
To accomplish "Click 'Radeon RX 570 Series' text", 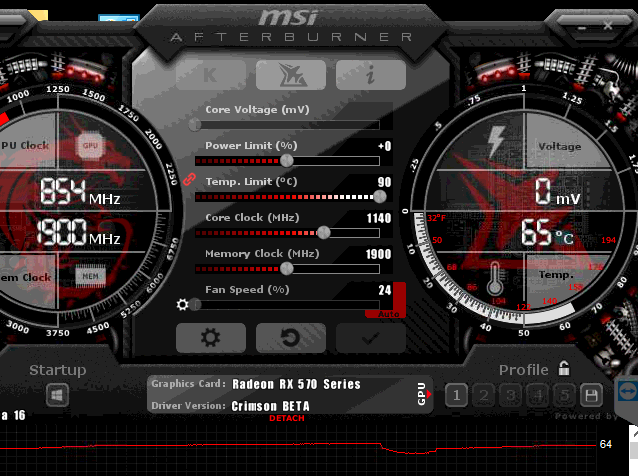I will 296,384.
